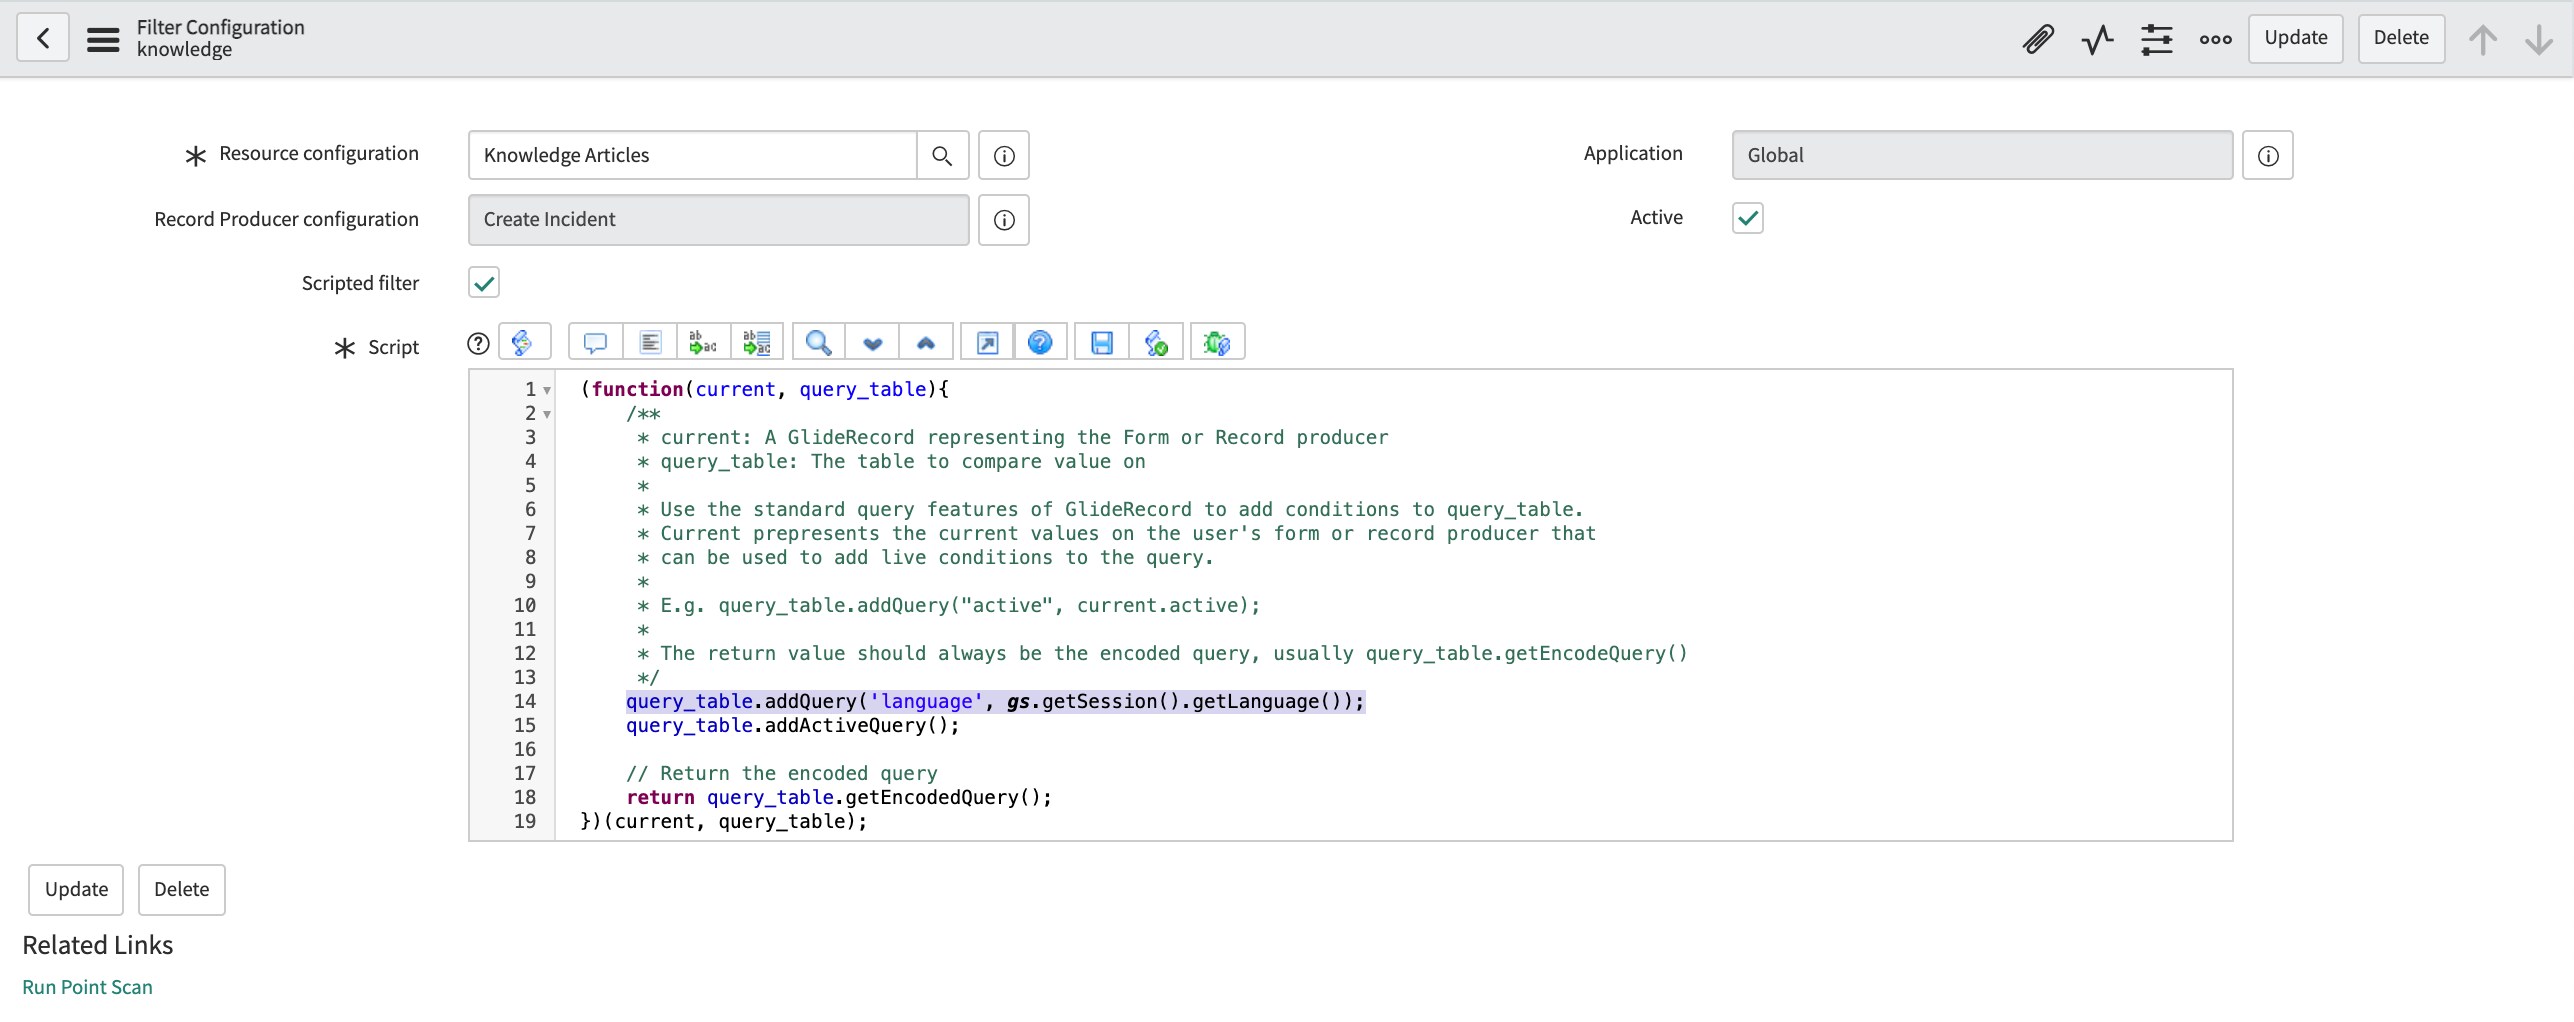Click the 'return query_table.getEncodedQuery();' line
Viewport: 2574px width, 1022px height.
pyautogui.click(x=839, y=798)
